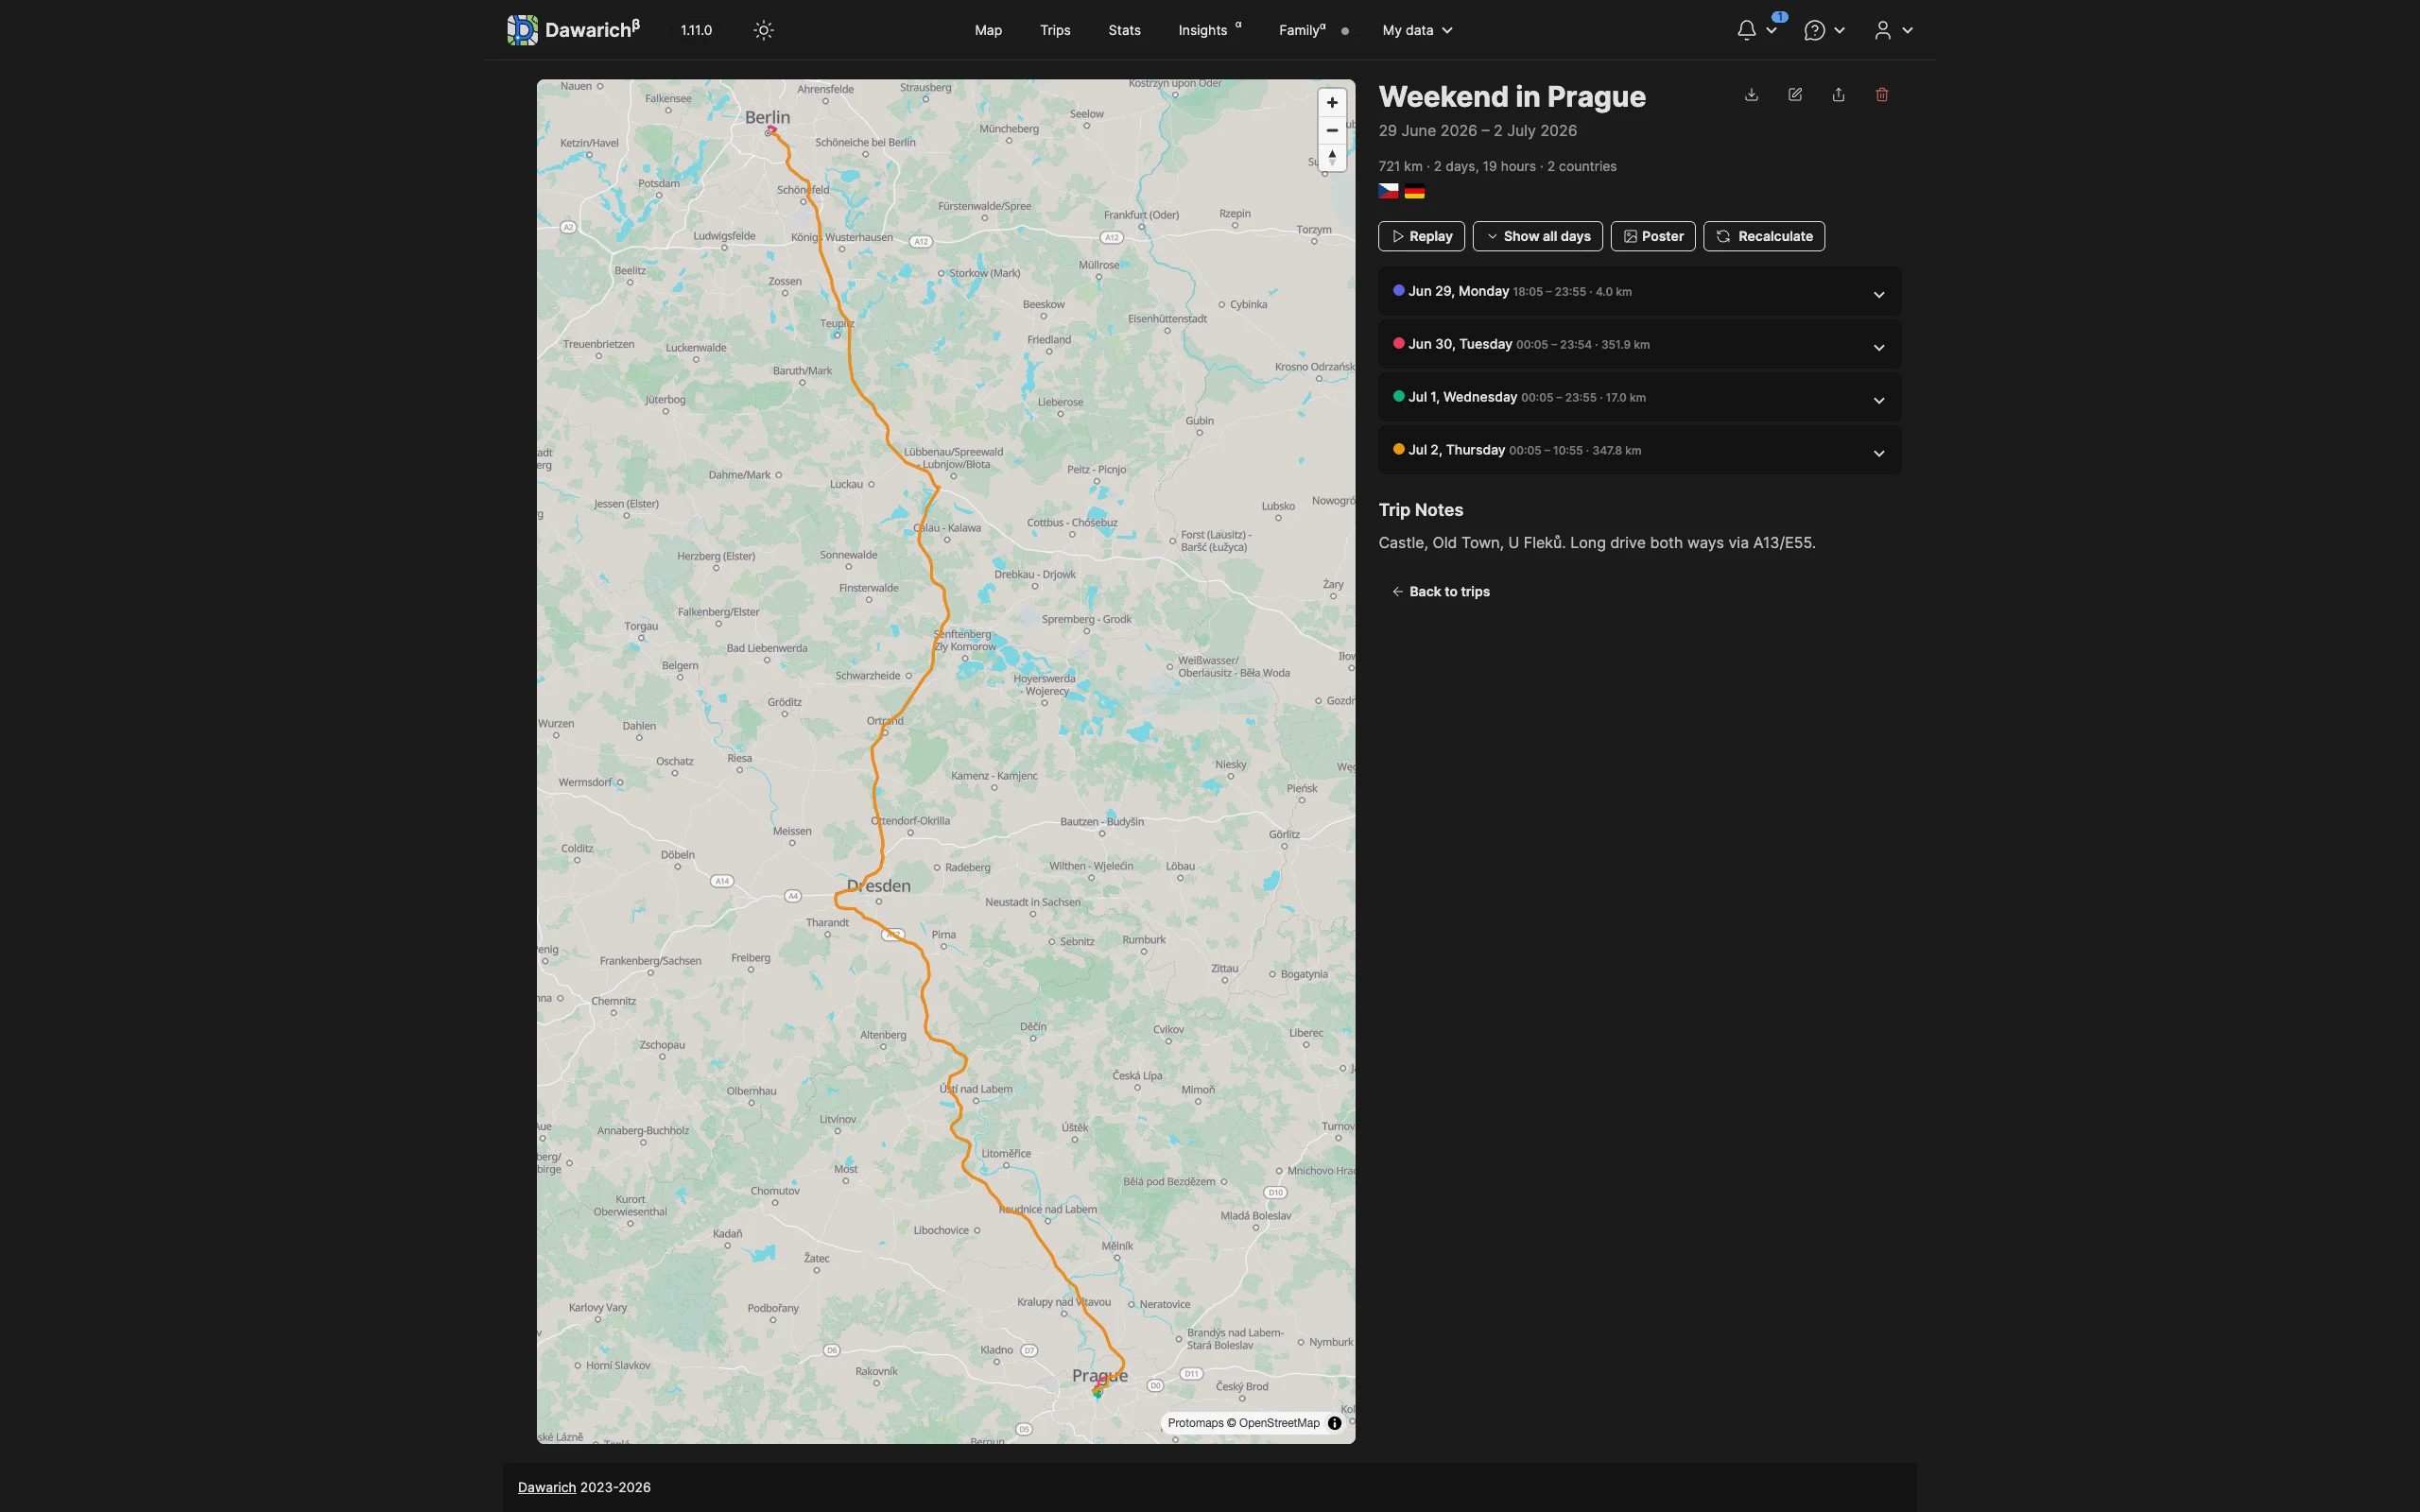2420x1512 pixels.
Task: Expand the Jul 1, Wednesday row
Action: (x=1639, y=398)
